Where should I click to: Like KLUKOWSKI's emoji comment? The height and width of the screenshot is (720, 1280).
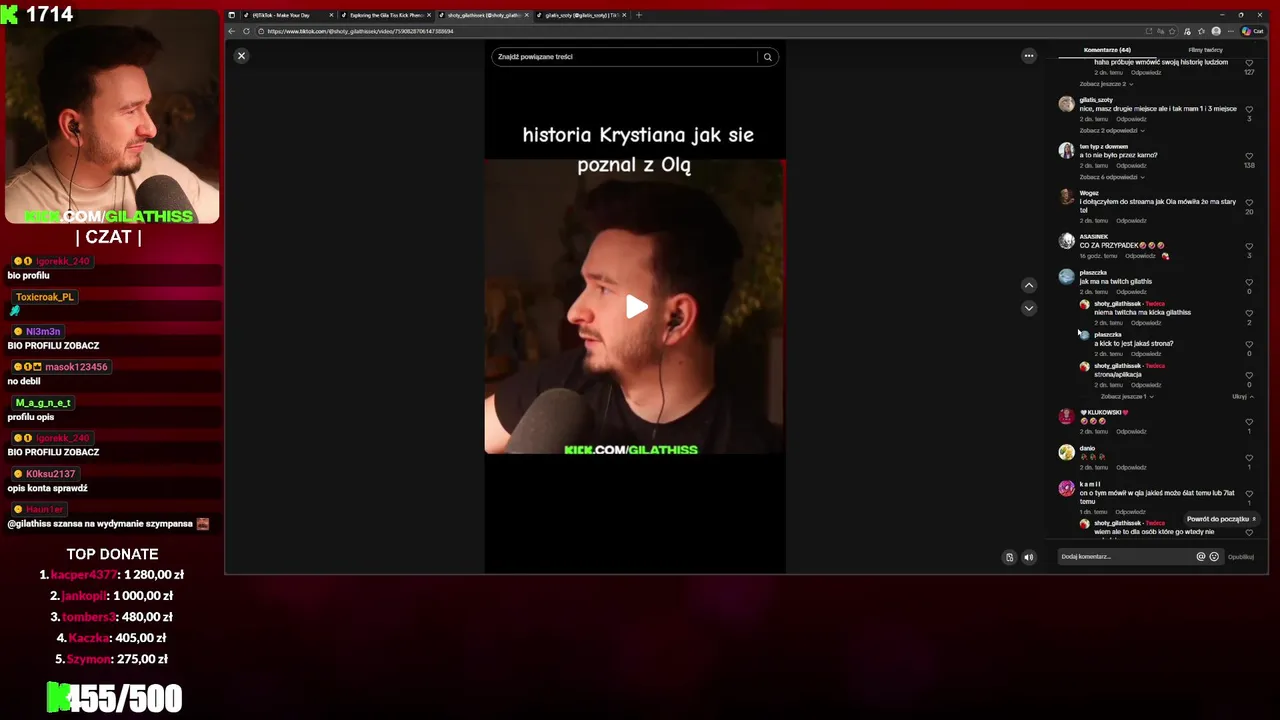pos(1249,422)
